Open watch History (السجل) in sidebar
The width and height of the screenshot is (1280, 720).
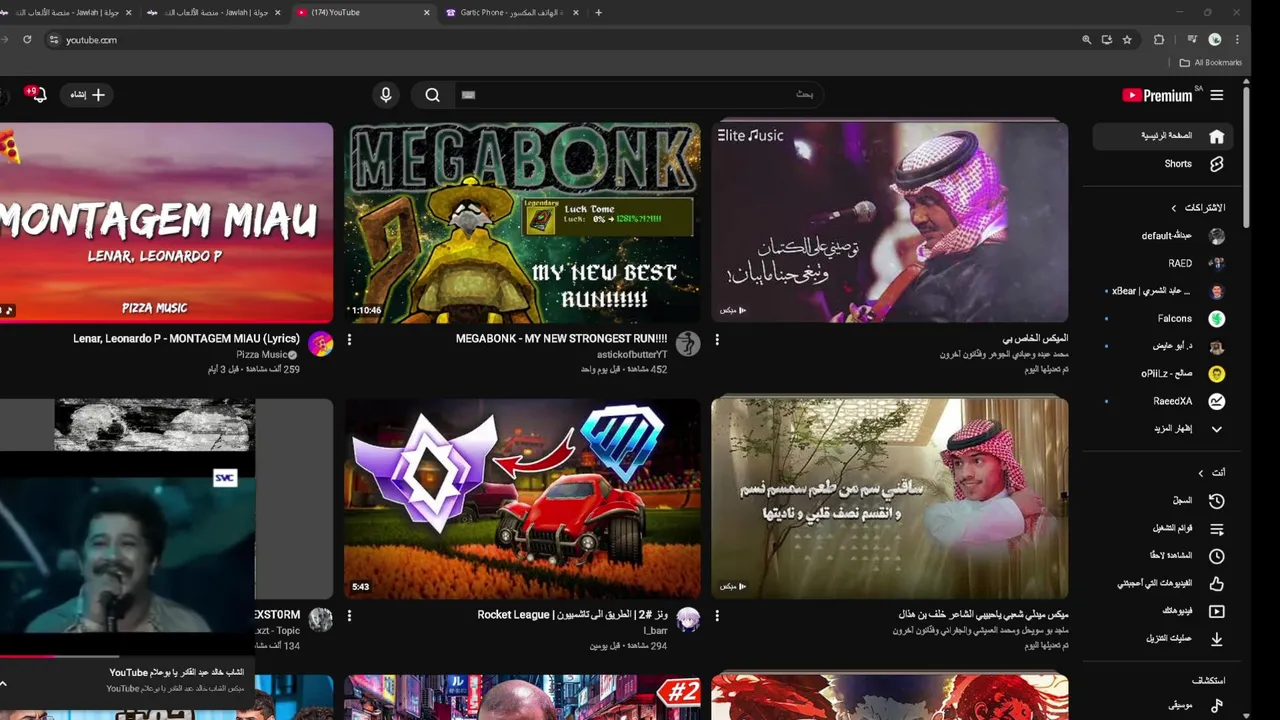1162,501
